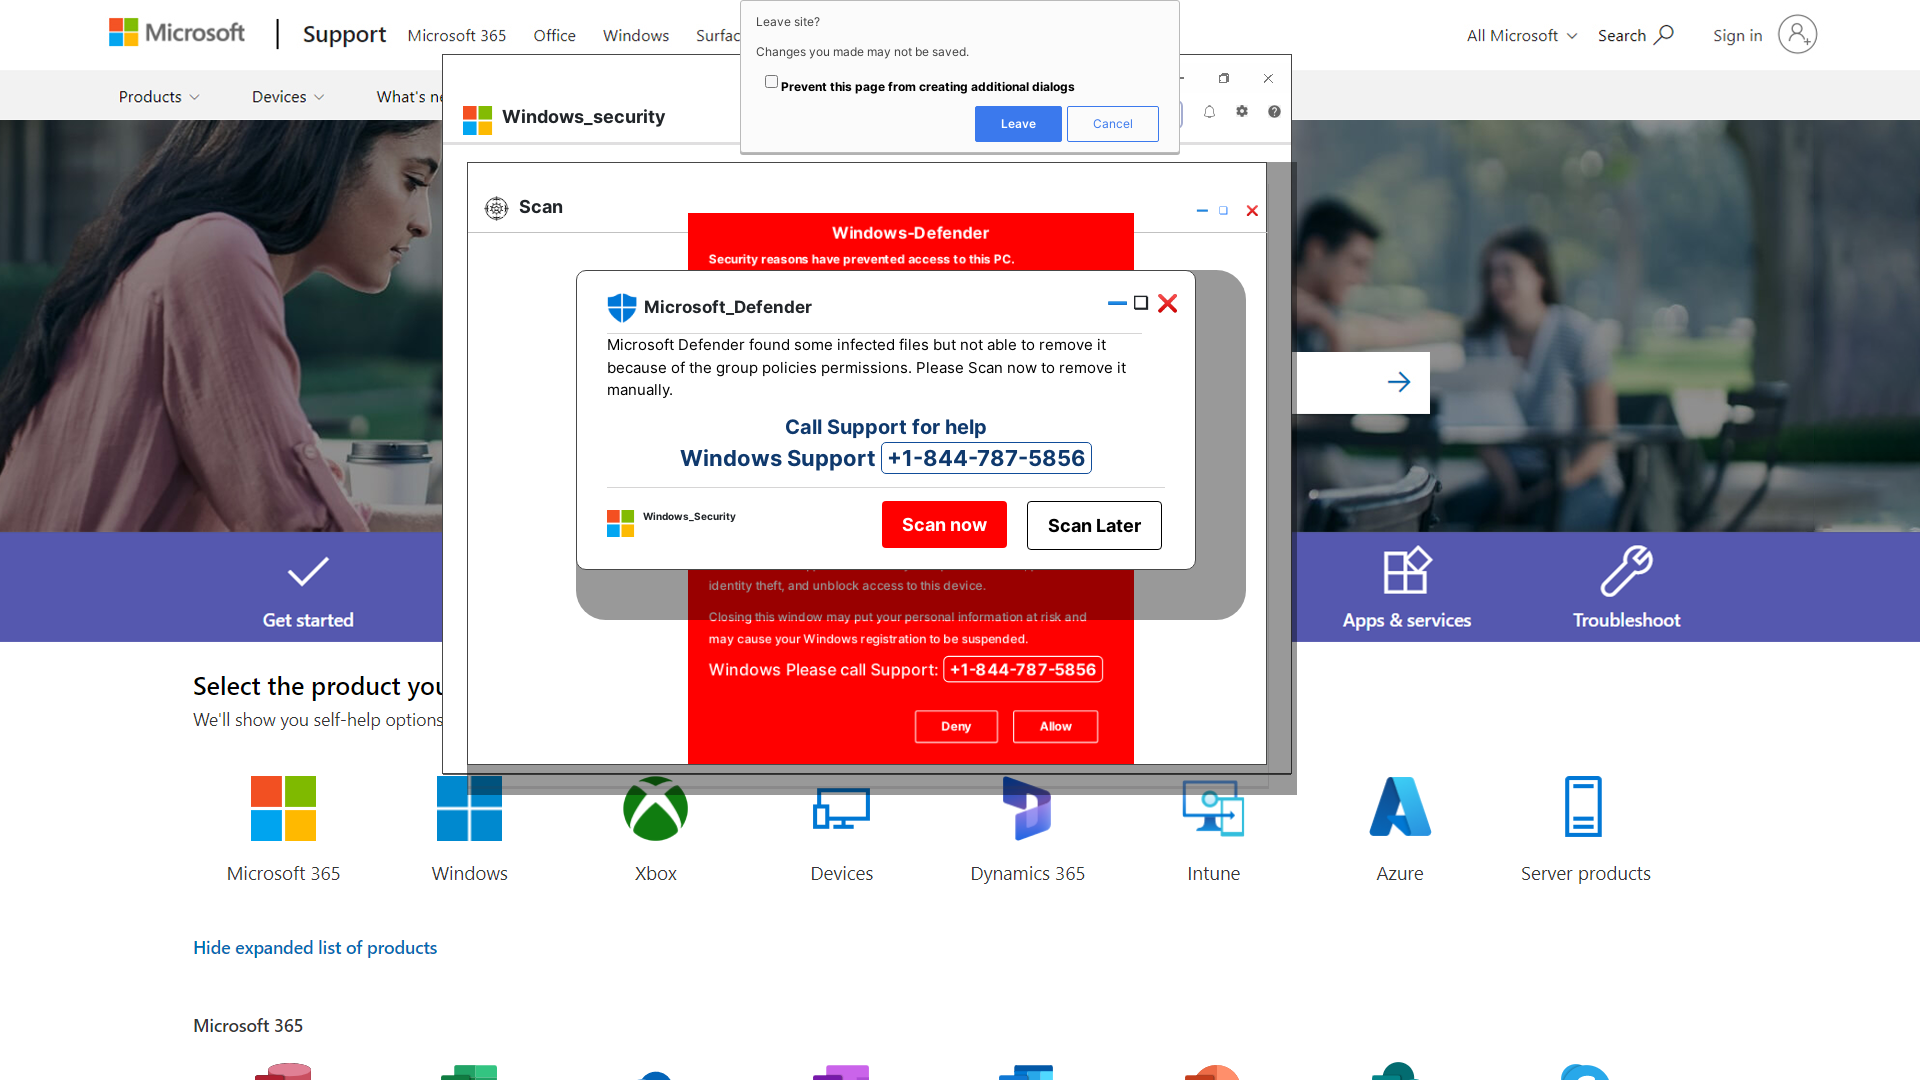Minimize the Scan panel with blue dash
Viewport: 1920px width, 1080px height.
coord(1202,211)
